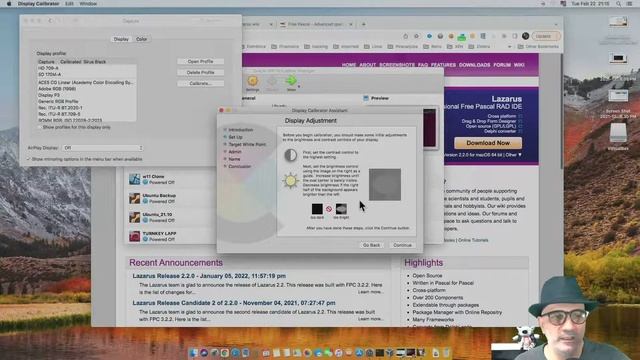Switch to the Color tab
The width and height of the screenshot is (640, 360).
pyautogui.click(x=142, y=39)
